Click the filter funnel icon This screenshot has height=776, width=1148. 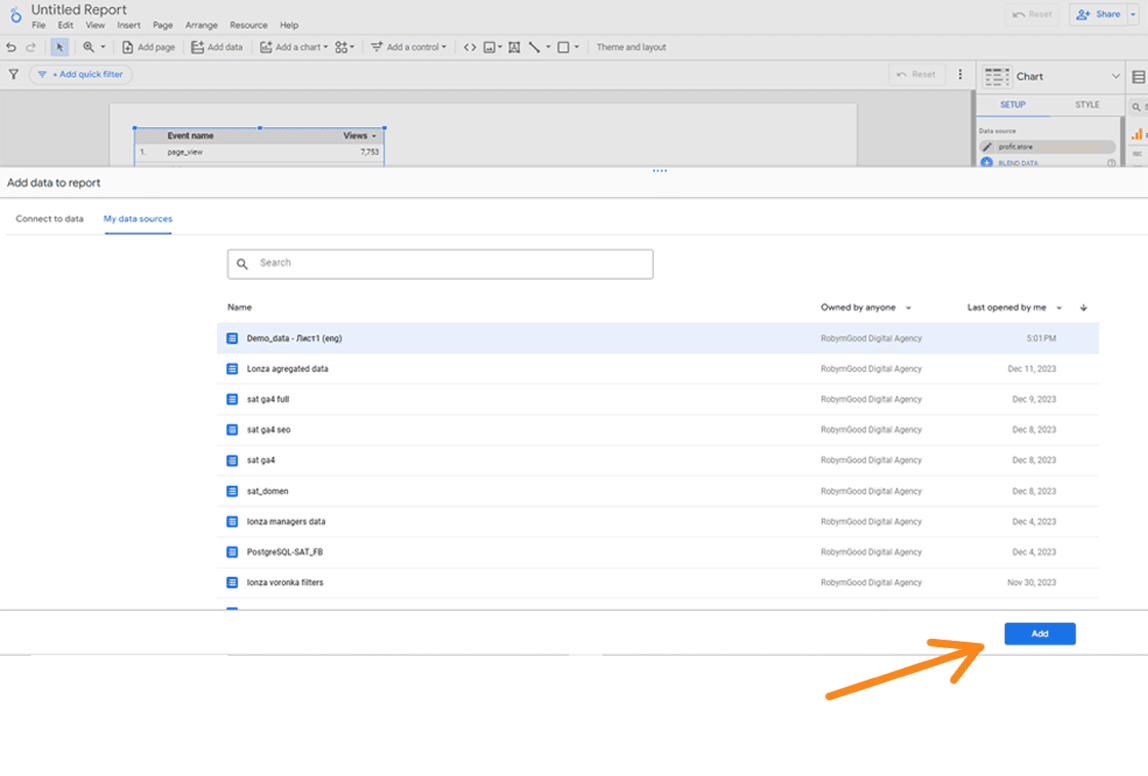coord(13,75)
